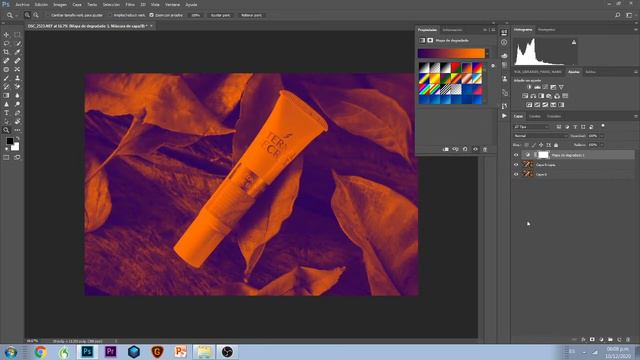Select the Brush tool
Viewport: 640px width, 360px height.
coord(6,78)
